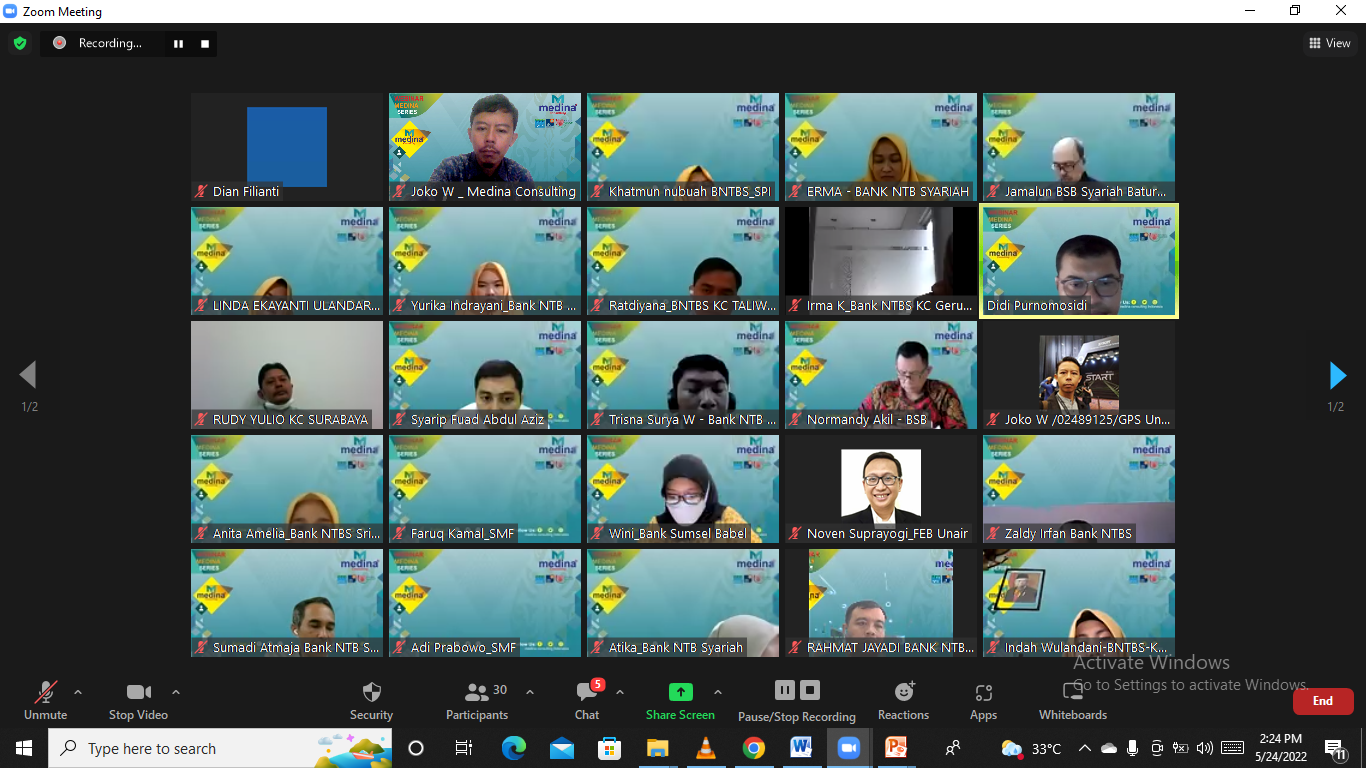Expand the arrow next to Share Screen
Screen dimensions: 1366x768
718,692
